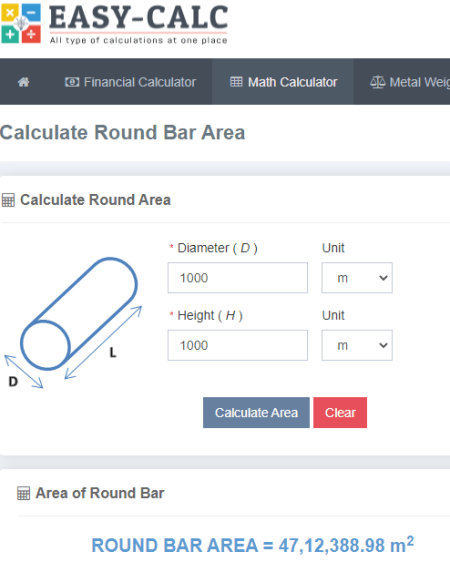The image size is (450, 562).
Task: Click the calculator icon beside Area of Round Bar
Action: pos(24,493)
